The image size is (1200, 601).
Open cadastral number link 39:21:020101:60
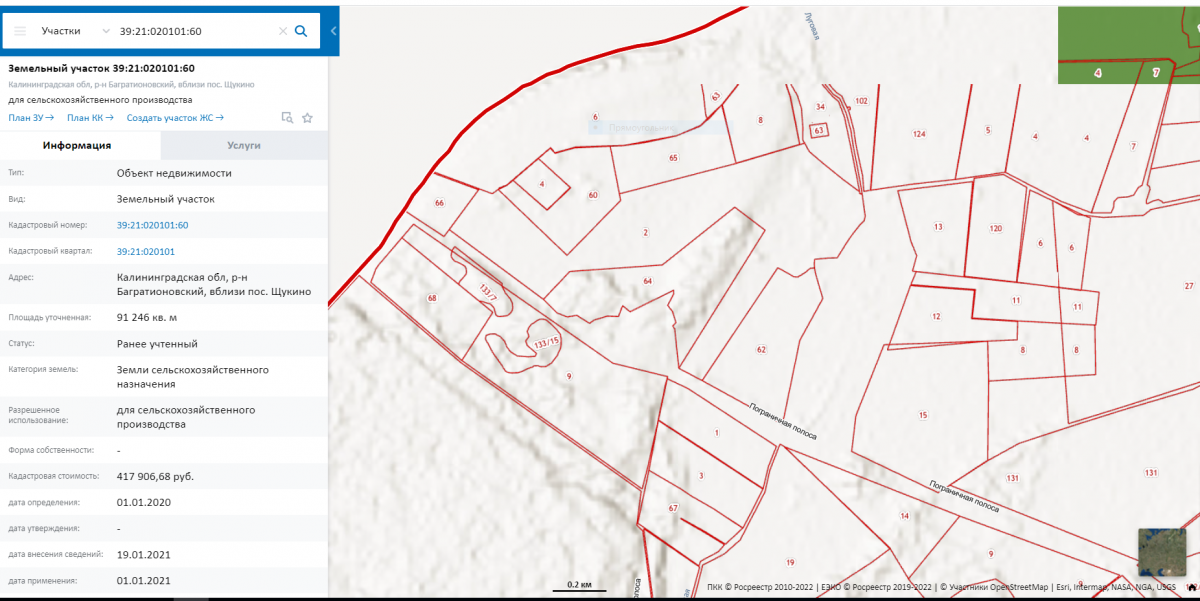pyautogui.click(x=152, y=225)
